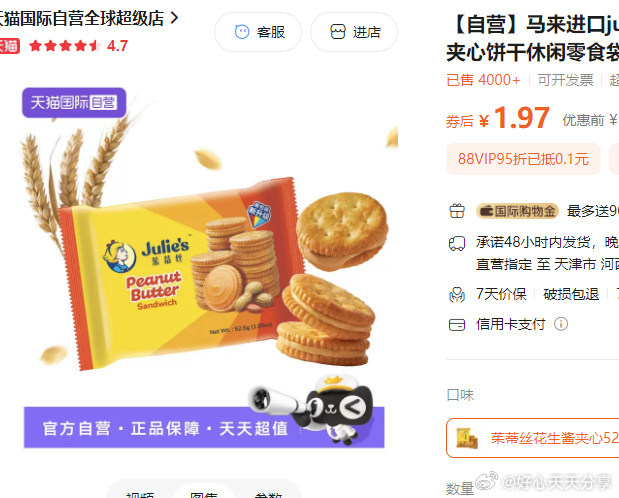Click the customer service smiley icon
Image resolution: width=619 pixels, height=498 pixels.
[x=242, y=32]
